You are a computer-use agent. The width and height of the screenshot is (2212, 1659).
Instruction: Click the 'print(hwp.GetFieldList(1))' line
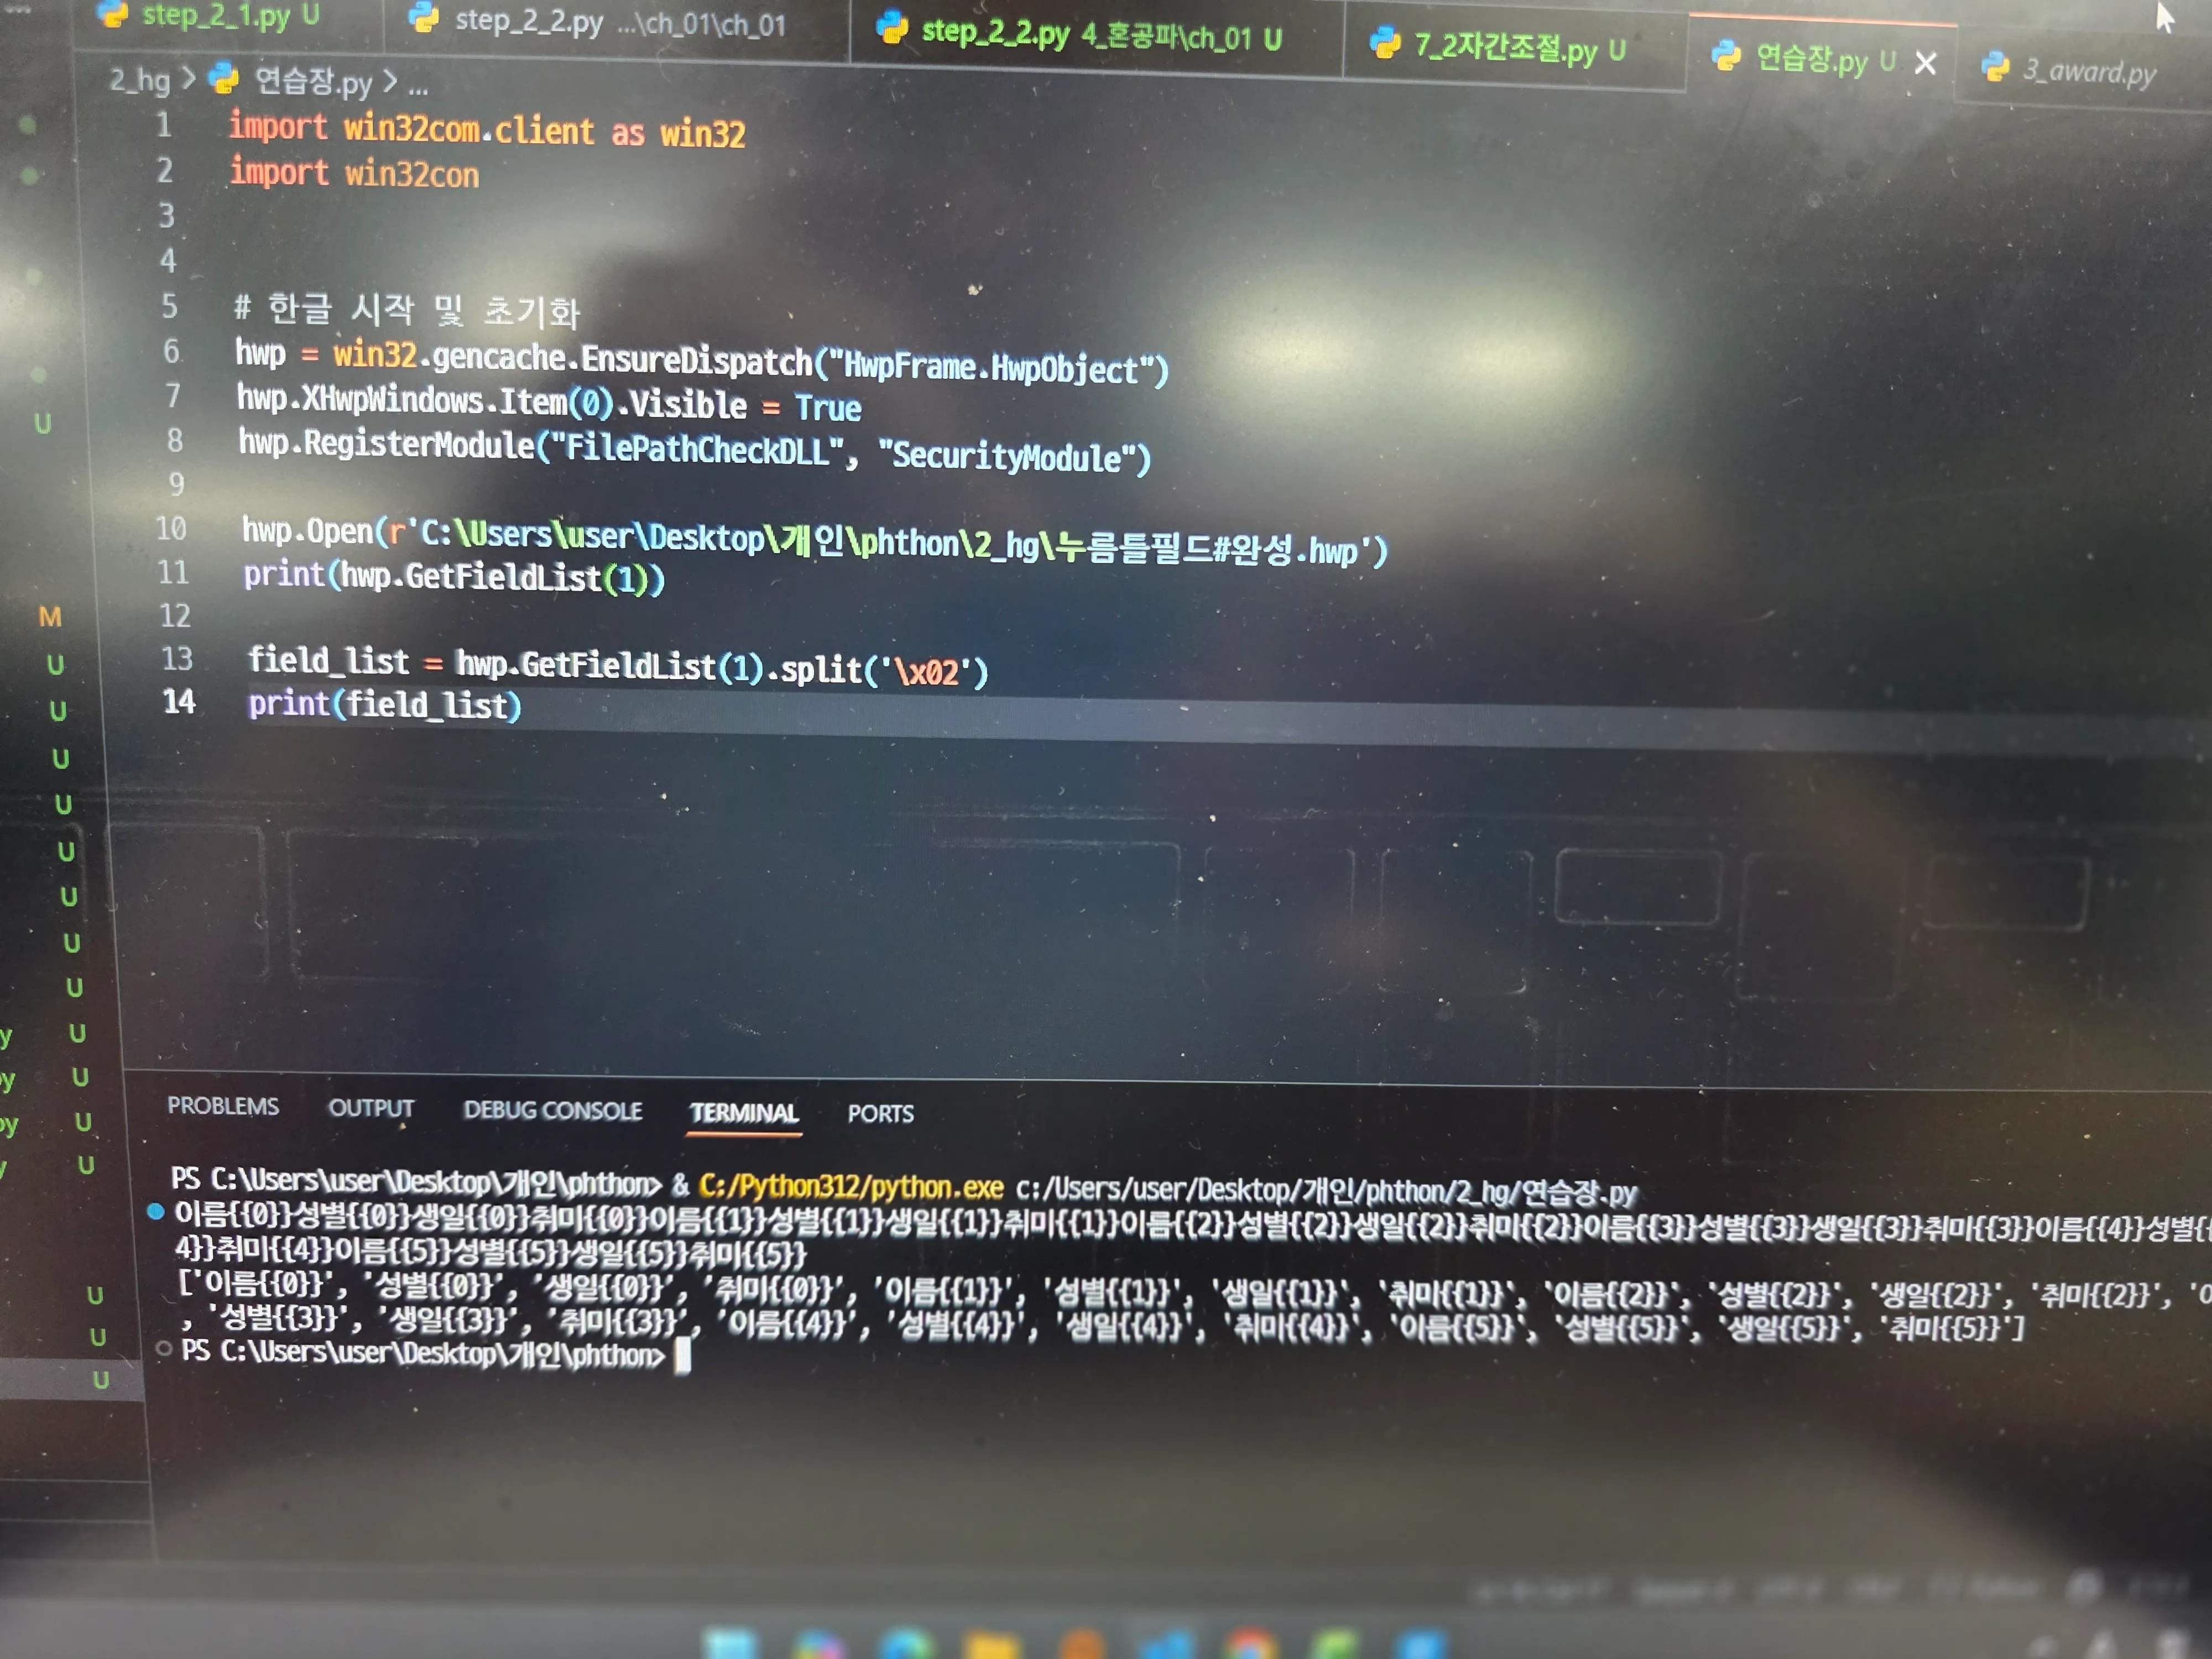click(454, 576)
